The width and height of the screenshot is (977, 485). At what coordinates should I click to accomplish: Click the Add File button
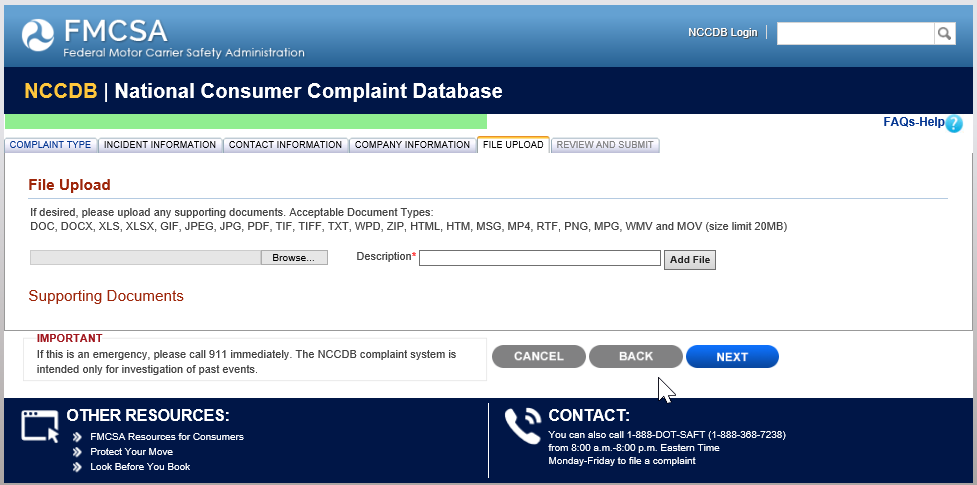[x=690, y=260]
